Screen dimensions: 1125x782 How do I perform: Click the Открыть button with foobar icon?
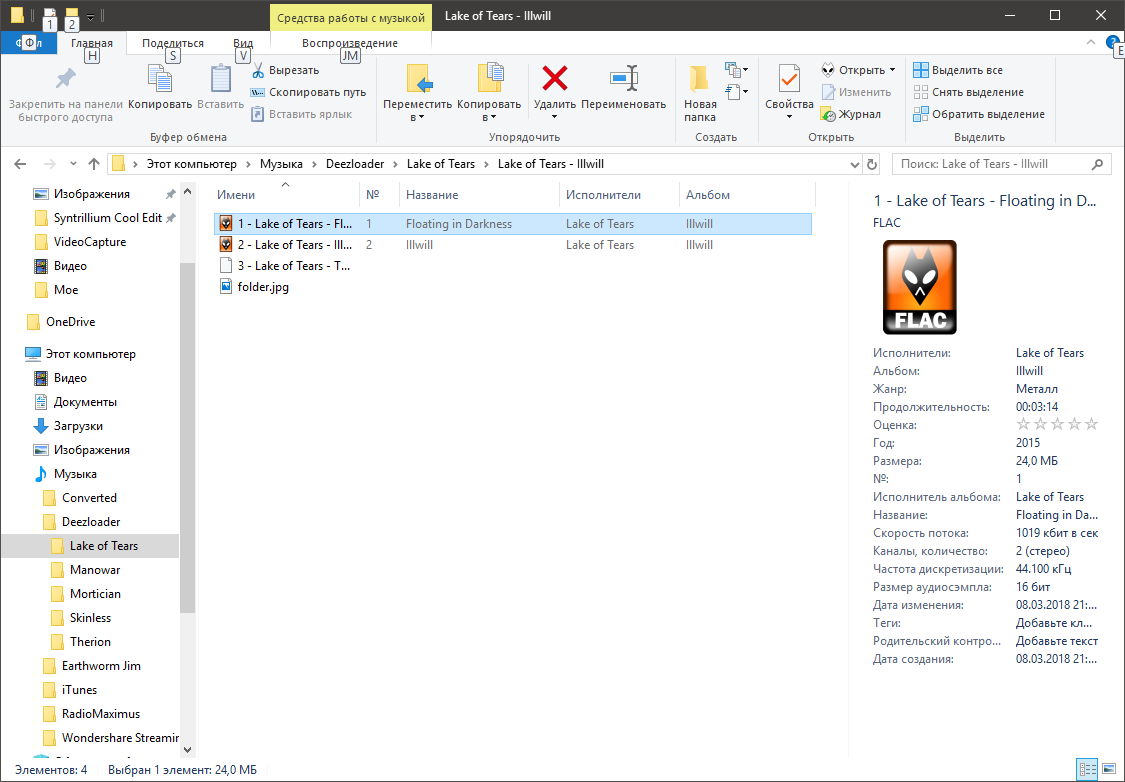pyautogui.click(x=853, y=70)
